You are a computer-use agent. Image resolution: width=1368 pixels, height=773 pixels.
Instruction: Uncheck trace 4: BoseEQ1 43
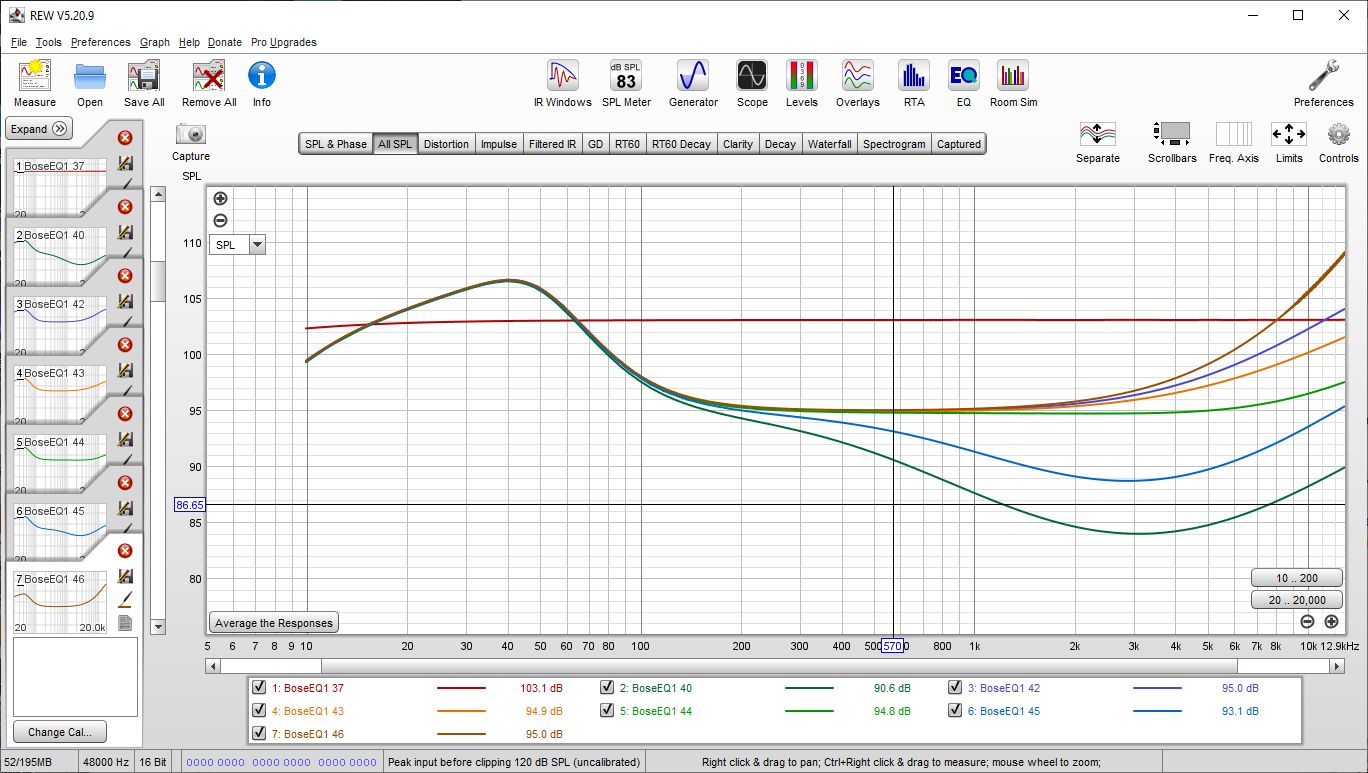pyautogui.click(x=259, y=711)
